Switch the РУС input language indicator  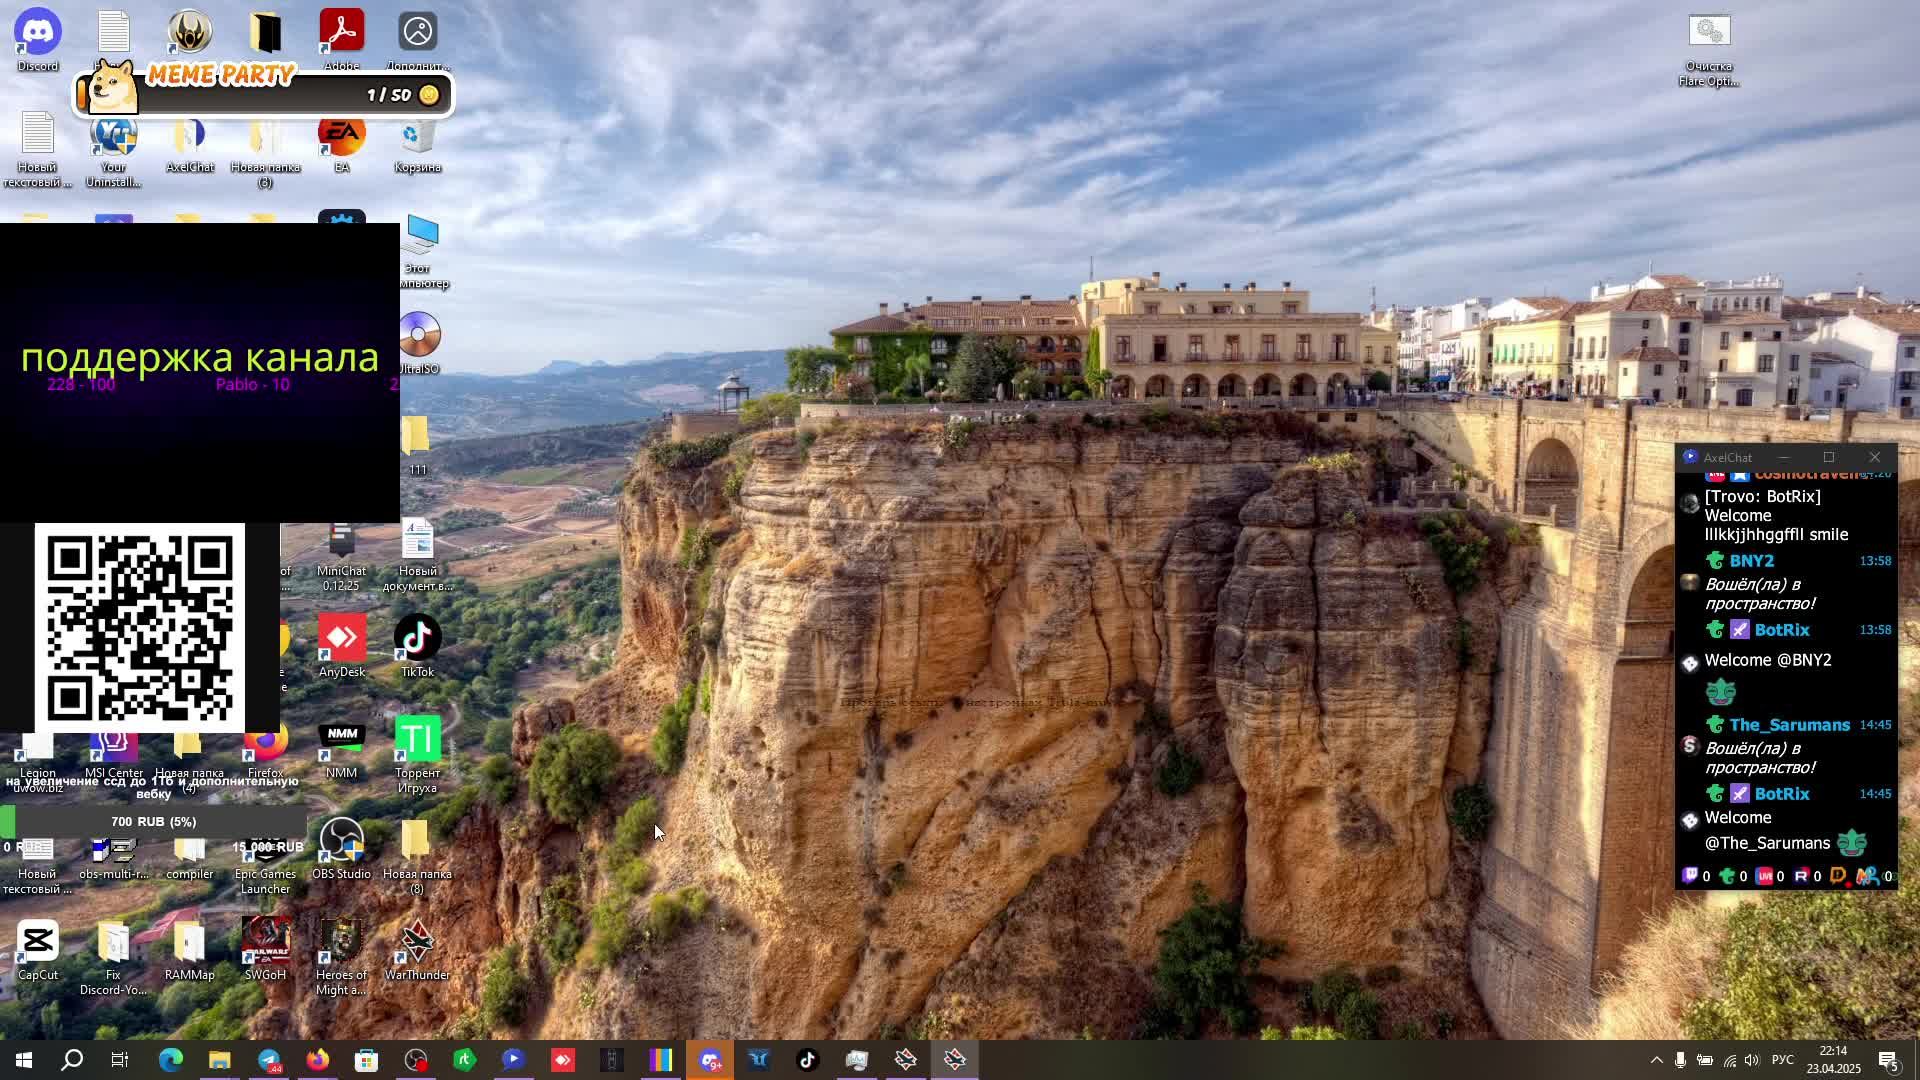point(1782,1060)
